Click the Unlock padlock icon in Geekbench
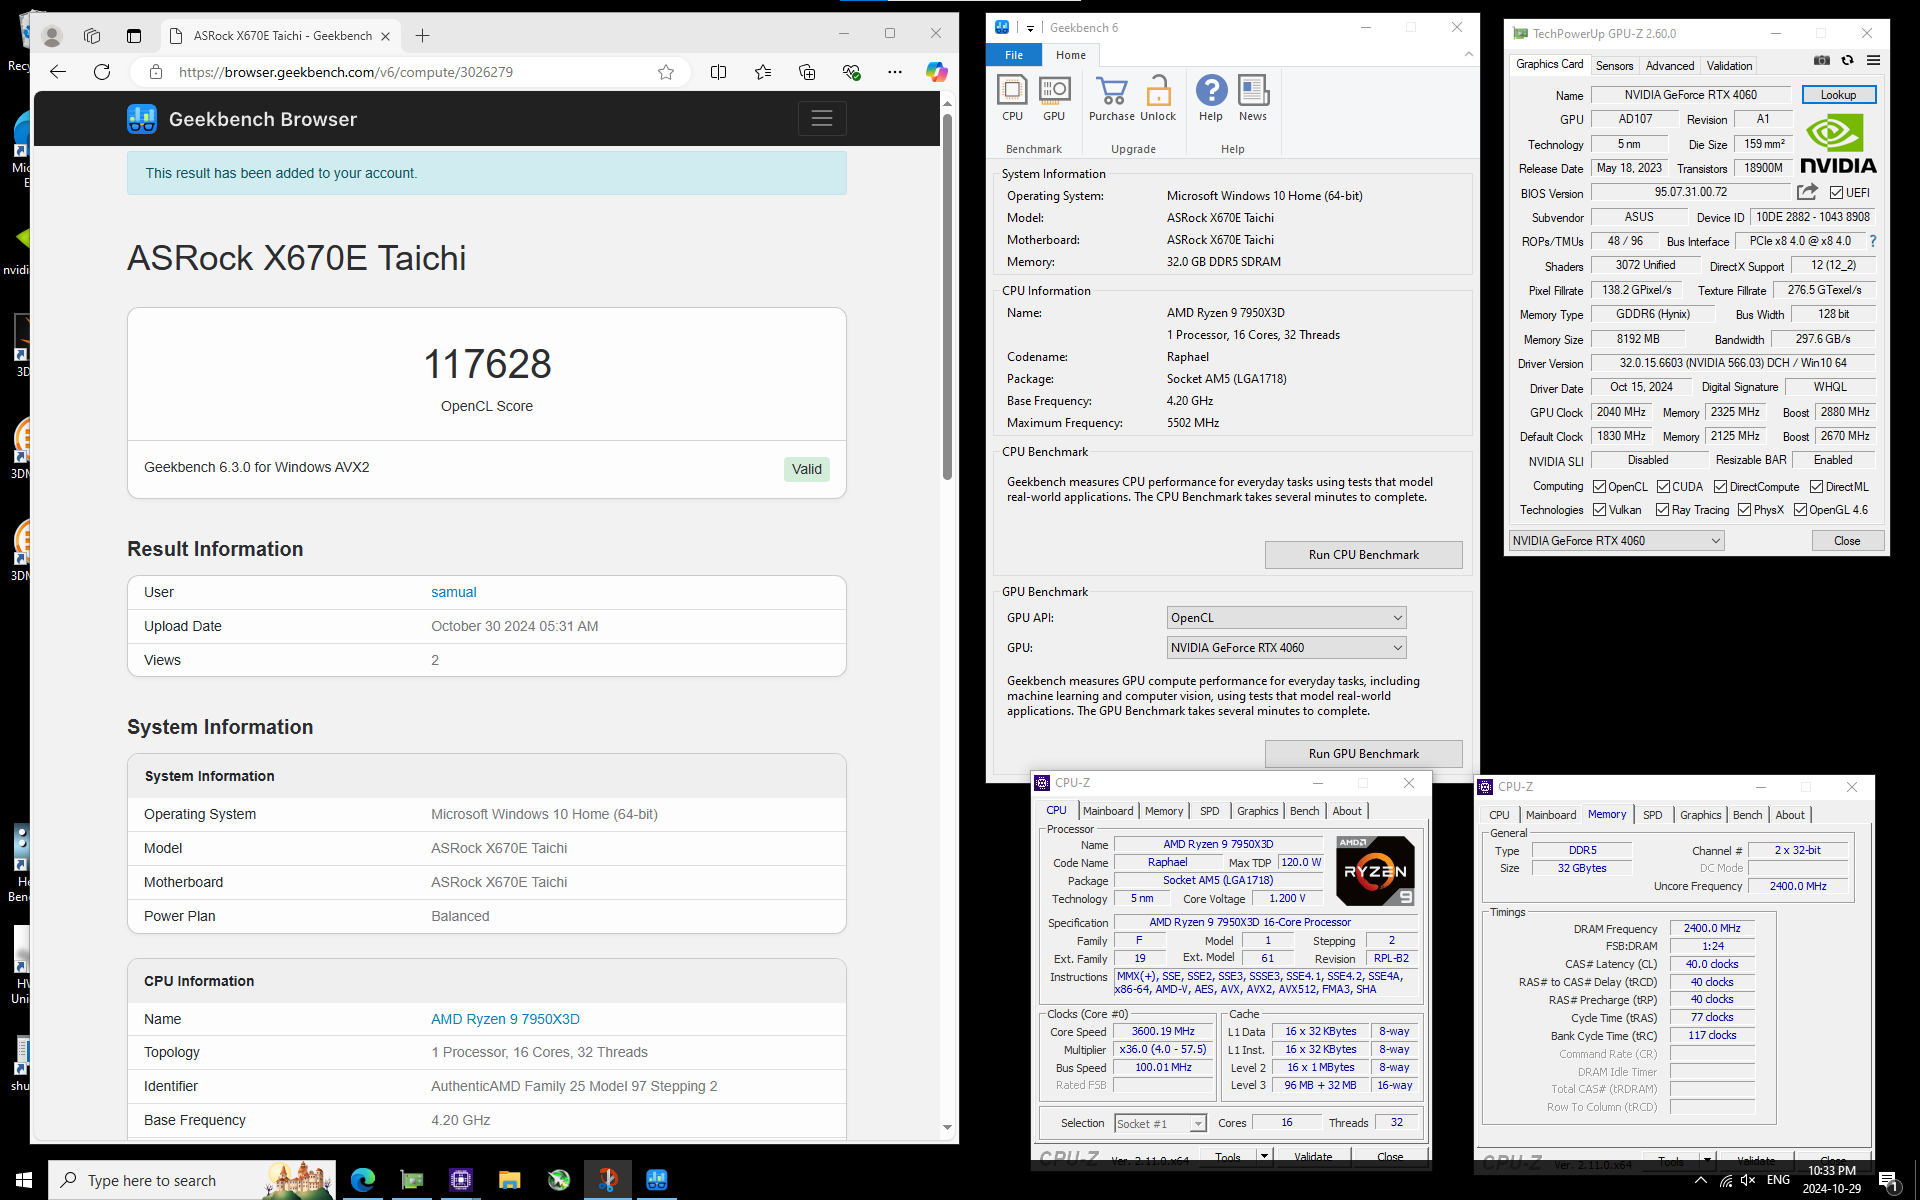This screenshot has height=1200, width=1920. pyautogui.click(x=1158, y=98)
